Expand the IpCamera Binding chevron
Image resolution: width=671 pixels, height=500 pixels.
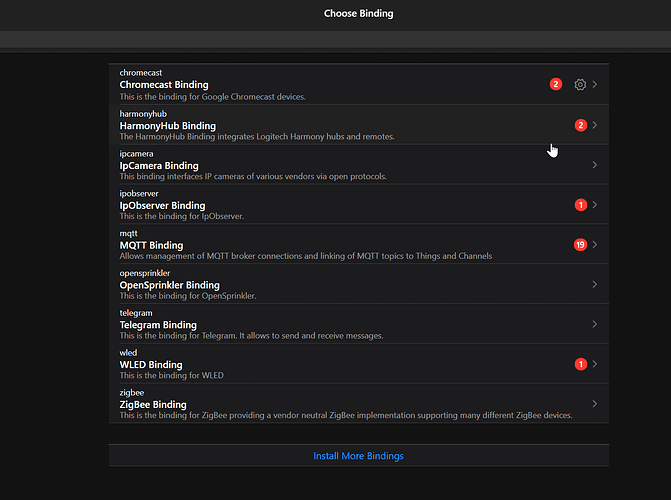tap(595, 165)
